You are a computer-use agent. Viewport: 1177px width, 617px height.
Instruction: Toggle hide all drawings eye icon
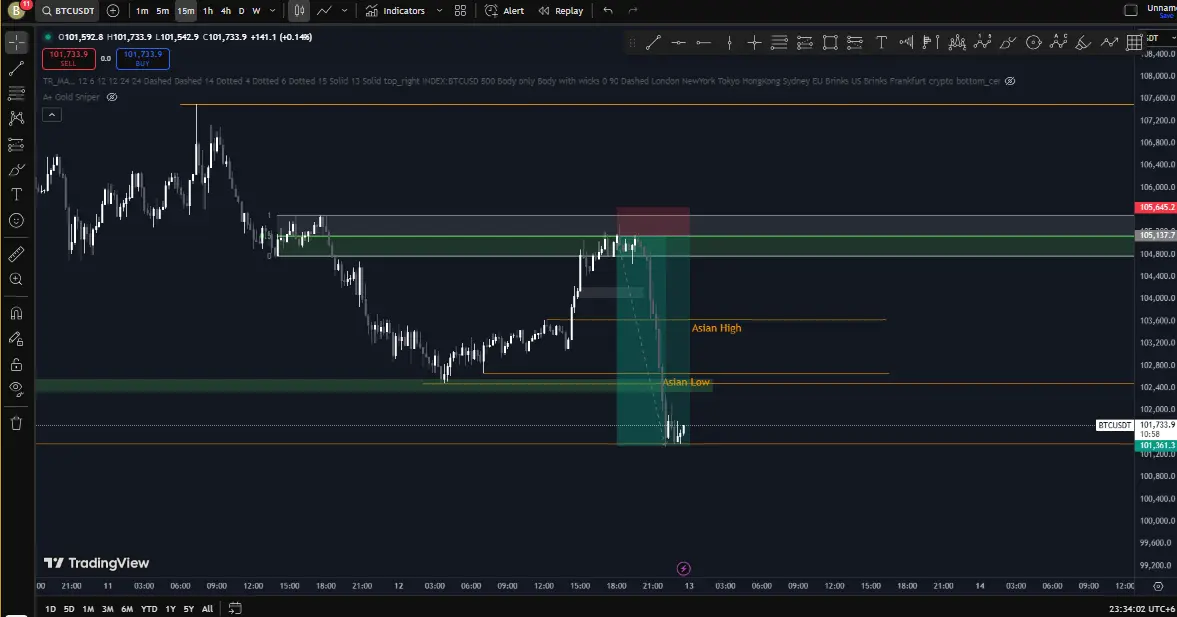point(17,390)
